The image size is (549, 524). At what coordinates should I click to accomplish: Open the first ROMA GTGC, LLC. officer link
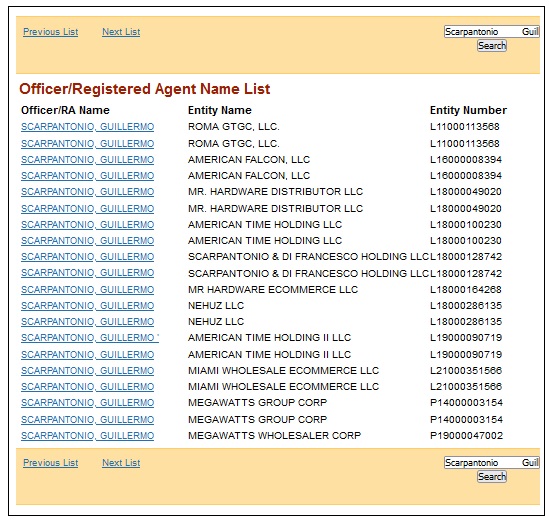88,127
